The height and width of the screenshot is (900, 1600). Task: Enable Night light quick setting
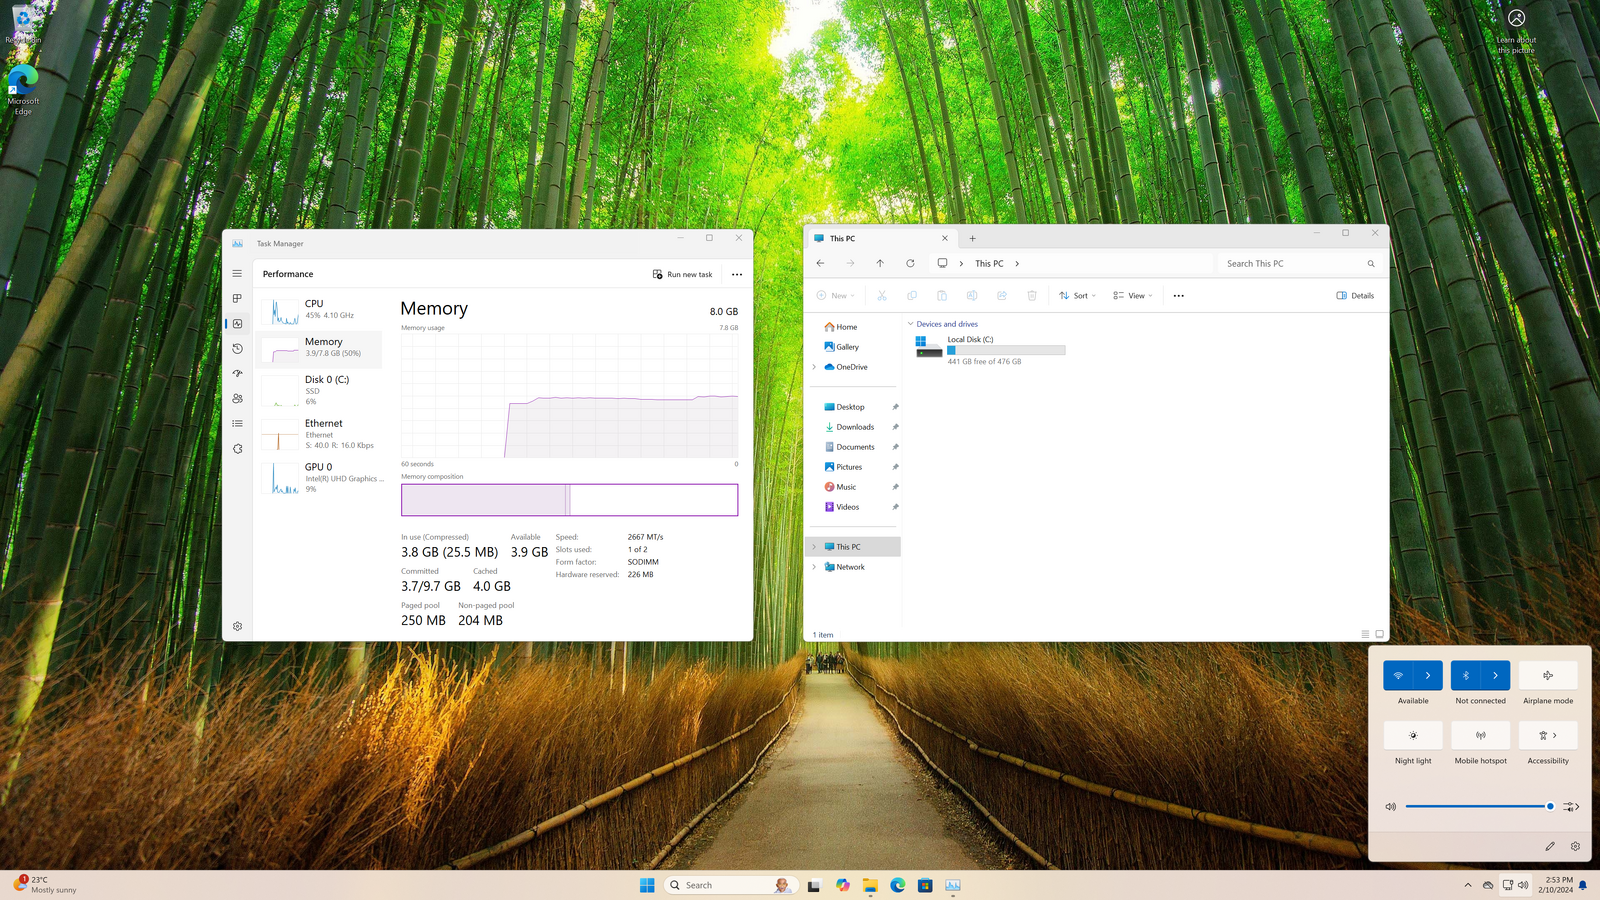(x=1413, y=736)
